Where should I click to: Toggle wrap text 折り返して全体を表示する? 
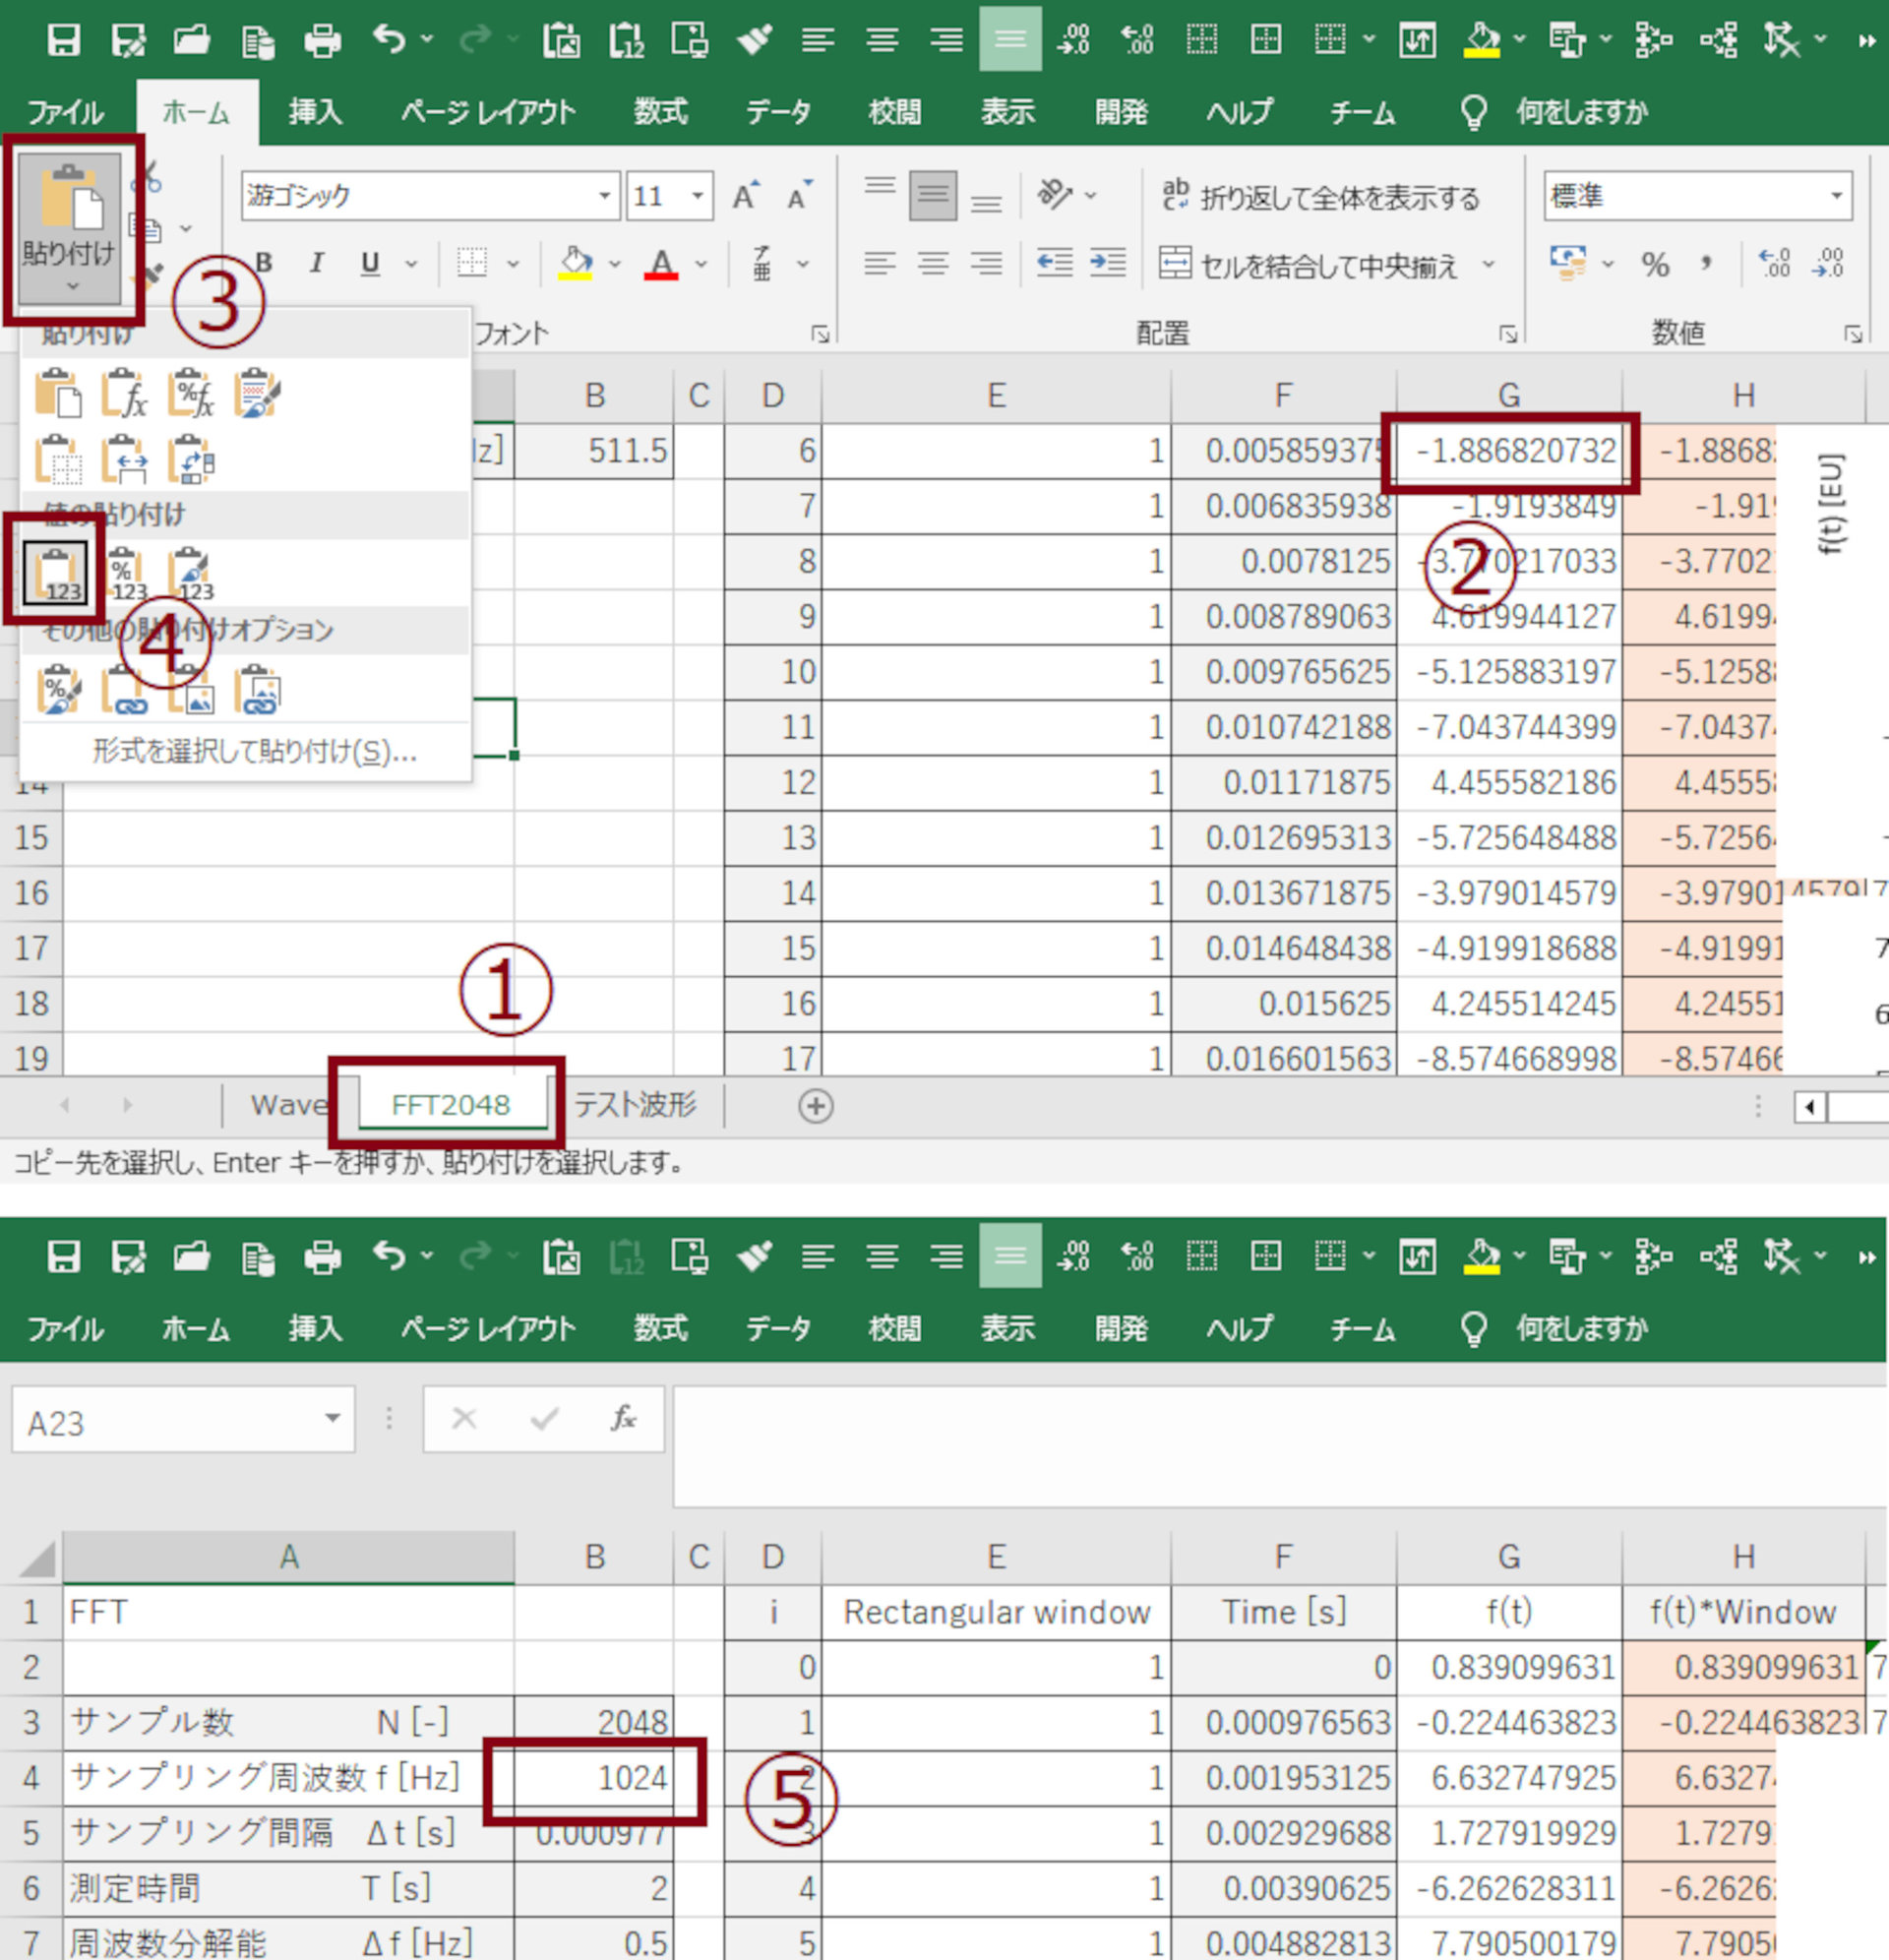(1320, 197)
